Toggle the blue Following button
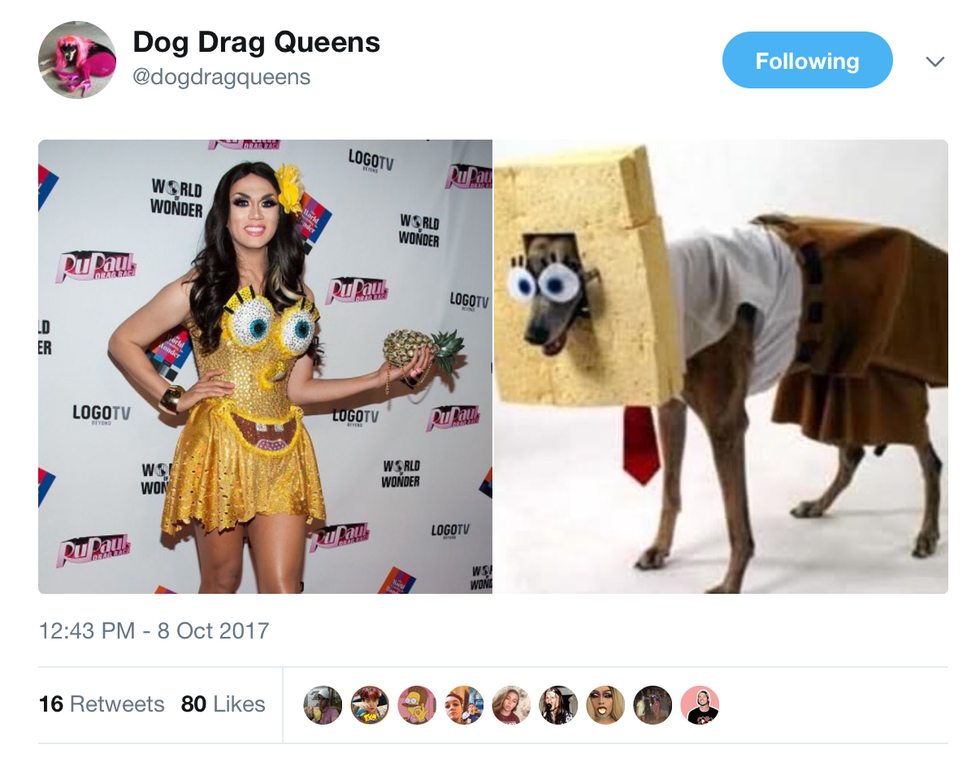The width and height of the screenshot is (980, 757). point(807,60)
